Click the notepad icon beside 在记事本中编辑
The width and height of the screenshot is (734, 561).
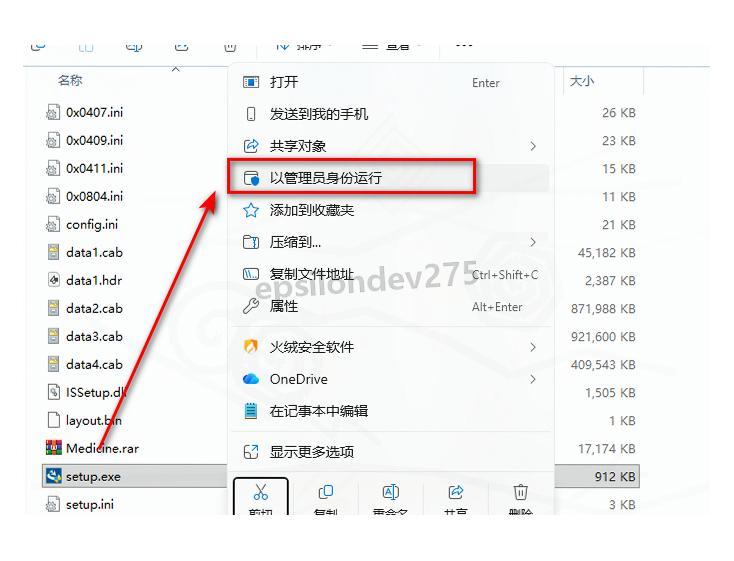coord(251,411)
